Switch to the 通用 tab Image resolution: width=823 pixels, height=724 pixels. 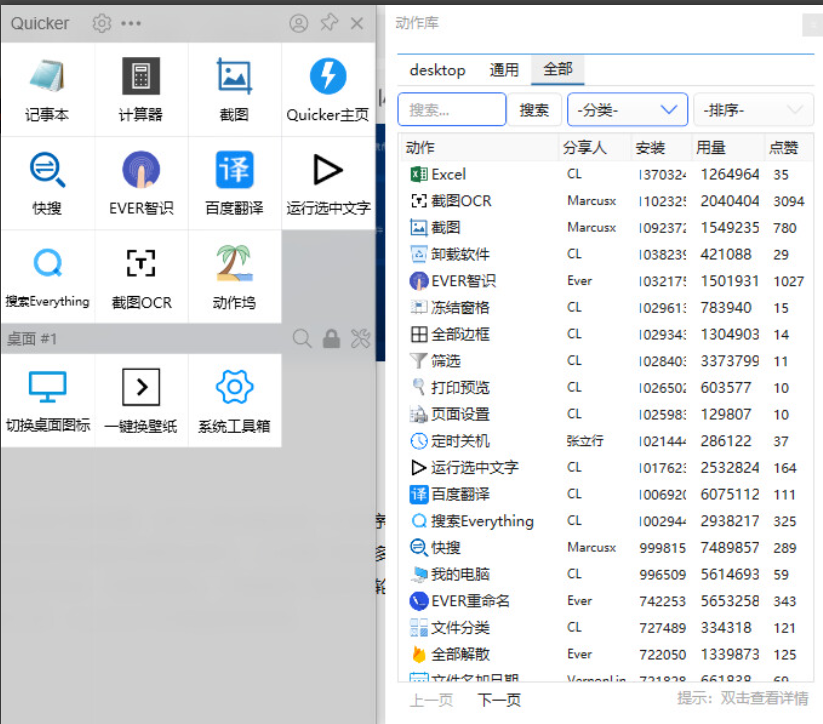tap(504, 70)
